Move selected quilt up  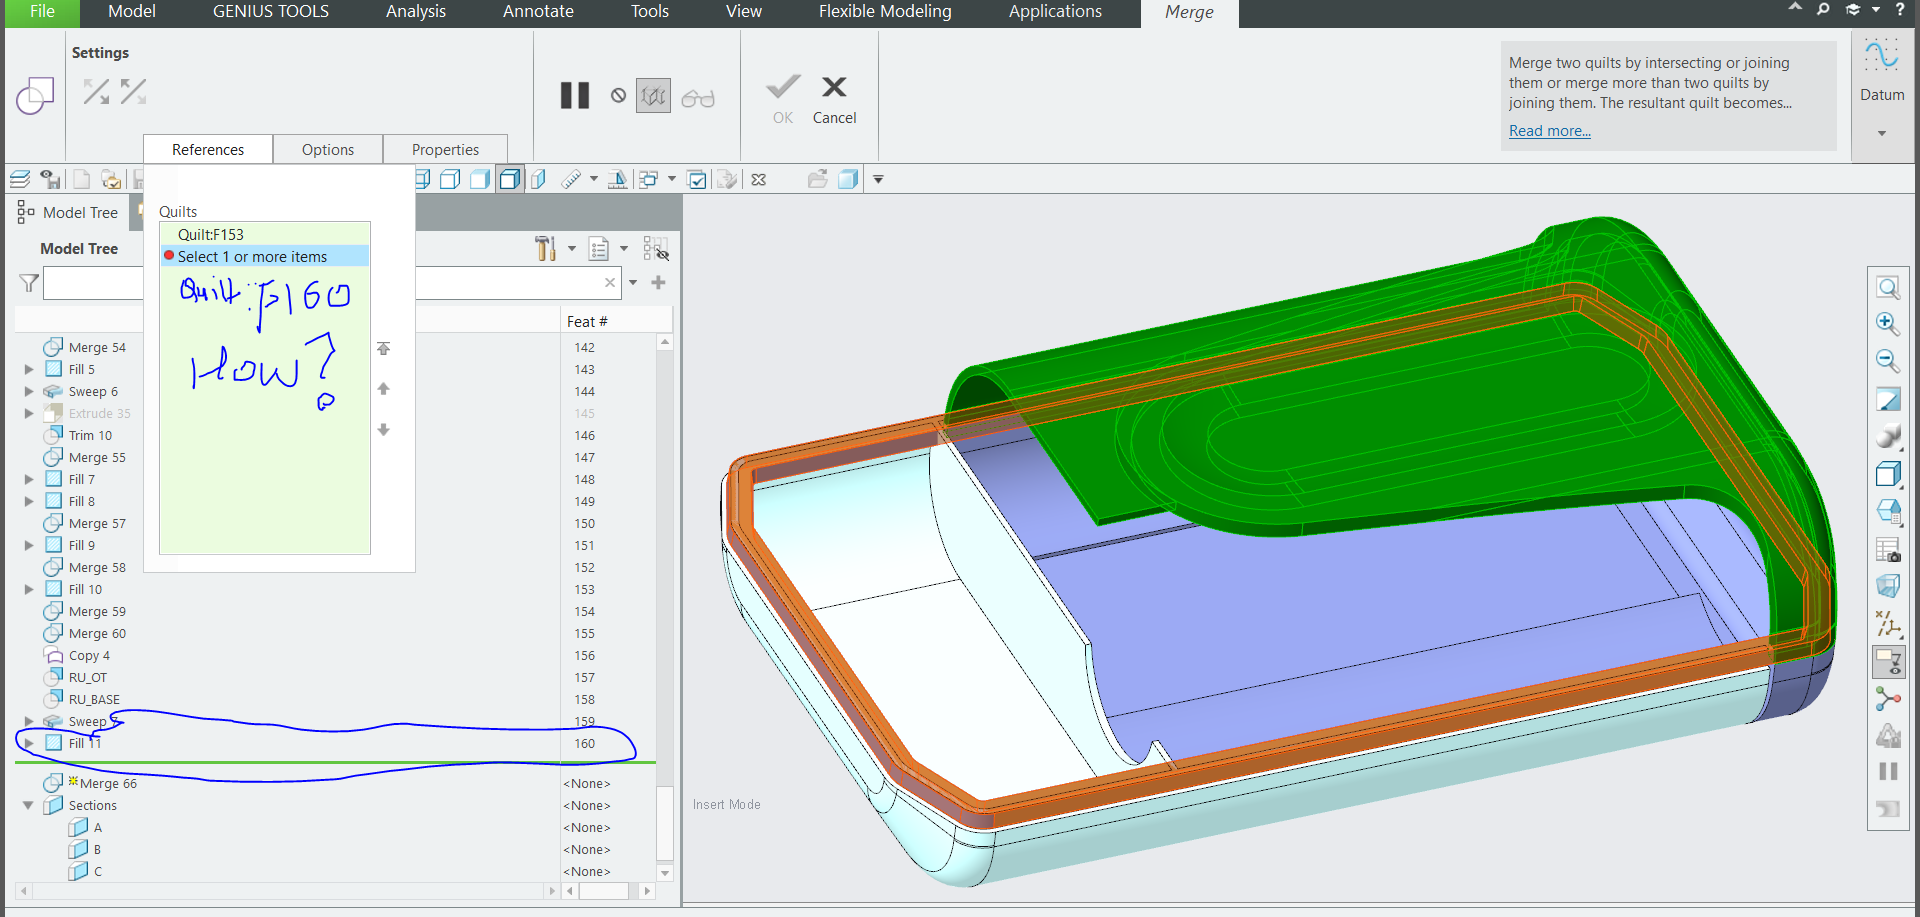tap(383, 388)
